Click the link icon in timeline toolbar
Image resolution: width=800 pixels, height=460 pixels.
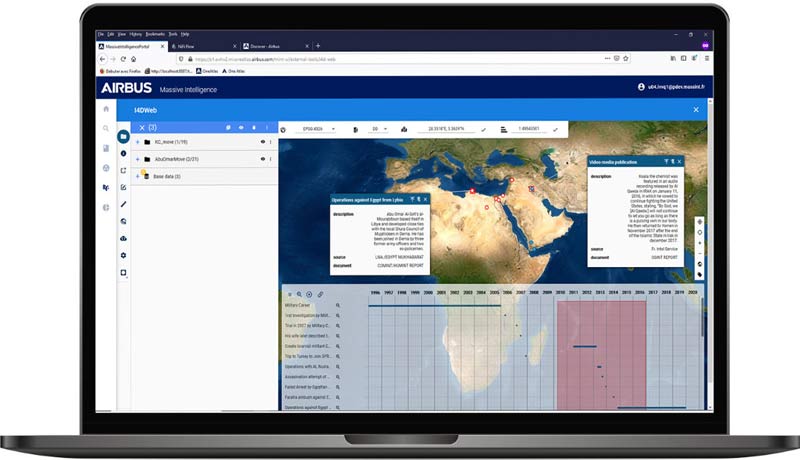click(320, 294)
